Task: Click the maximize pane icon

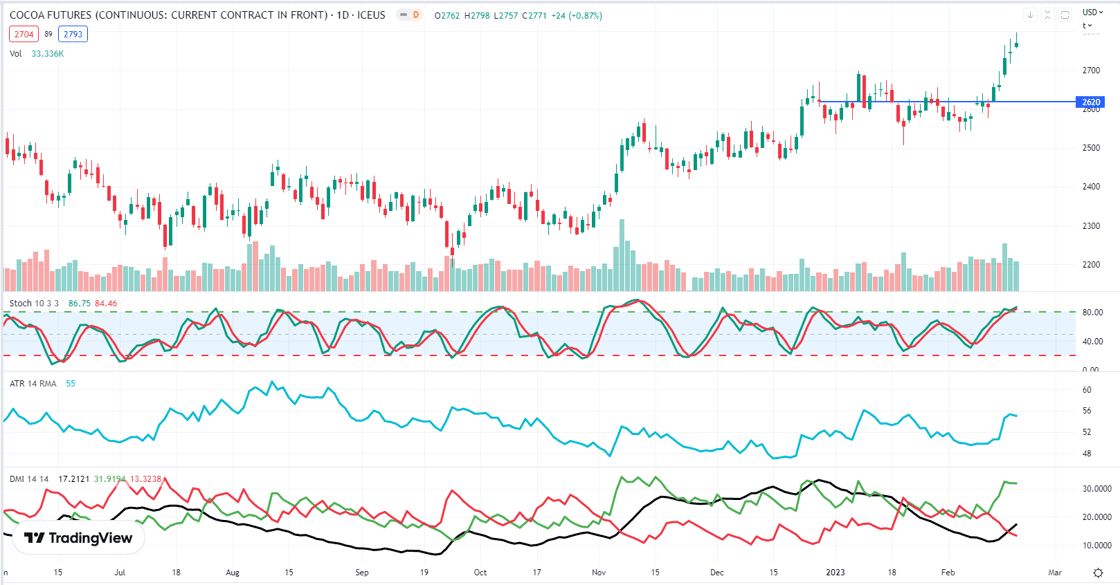Action: (1065, 15)
